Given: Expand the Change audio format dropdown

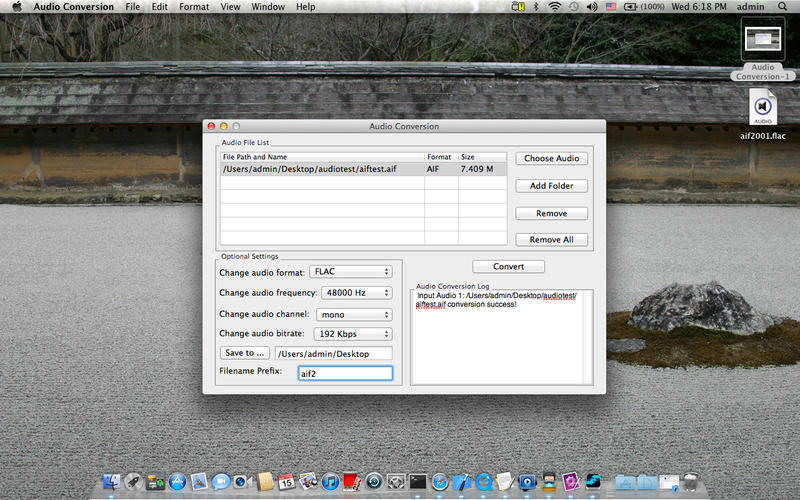Looking at the screenshot, I should [x=351, y=271].
